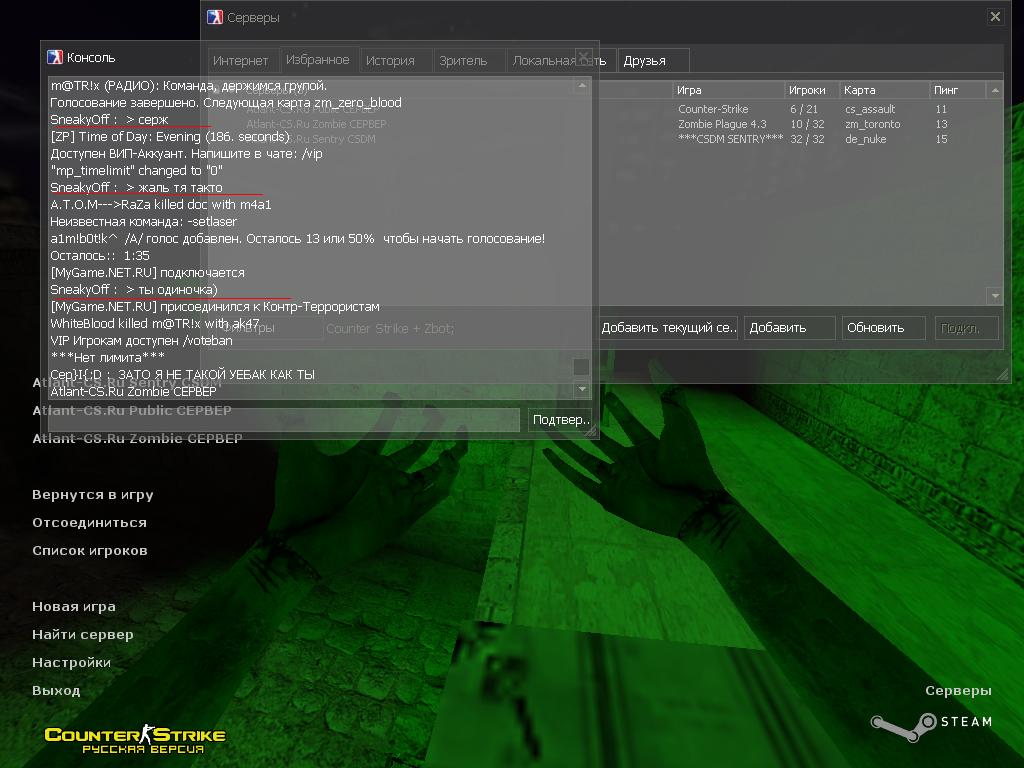
Task: Open Настройки menu item
Action: [71, 663]
